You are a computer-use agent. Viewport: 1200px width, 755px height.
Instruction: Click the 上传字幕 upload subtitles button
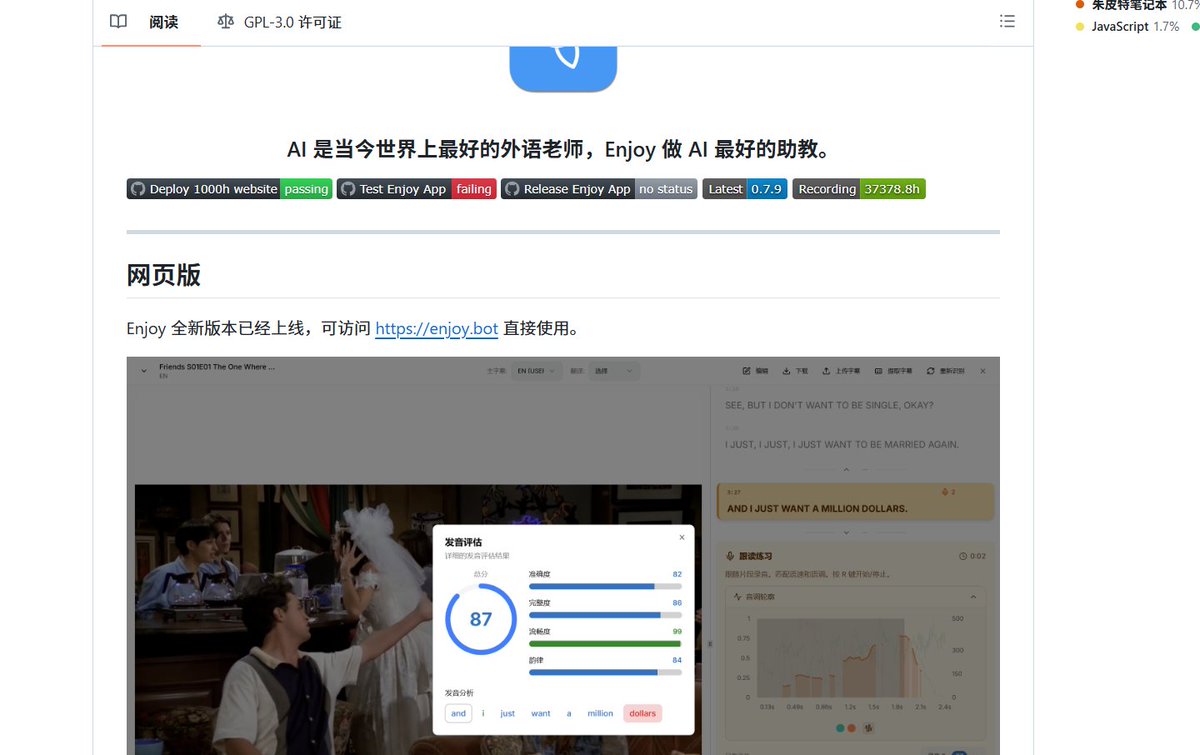(841, 371)
